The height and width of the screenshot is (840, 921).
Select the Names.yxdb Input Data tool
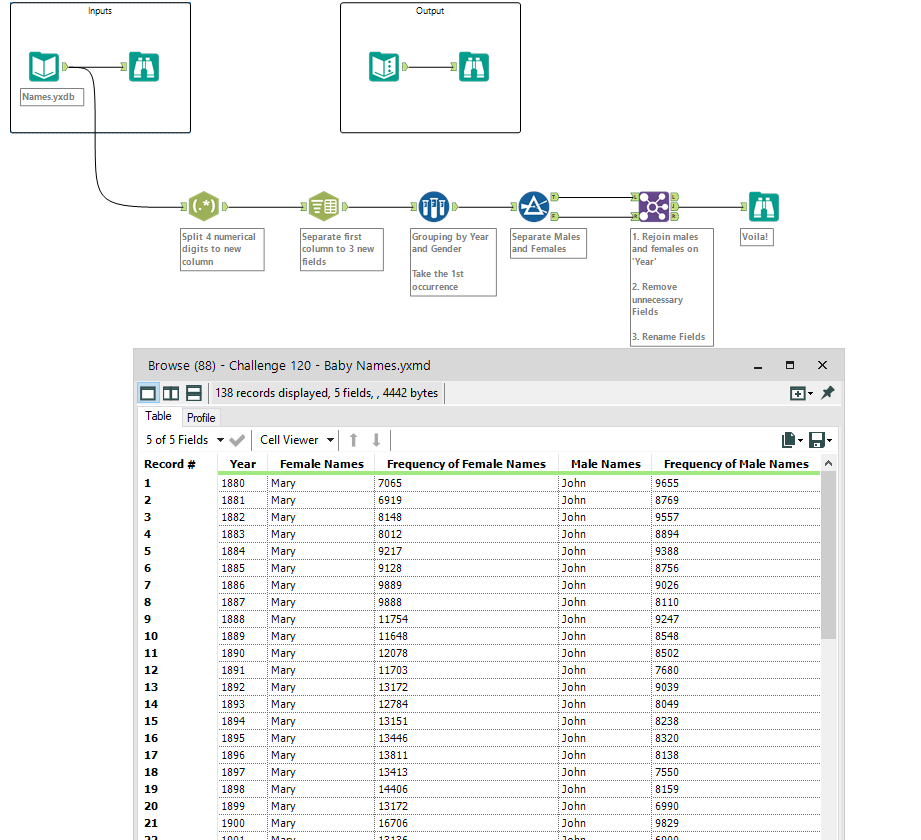tap(44, 67)
